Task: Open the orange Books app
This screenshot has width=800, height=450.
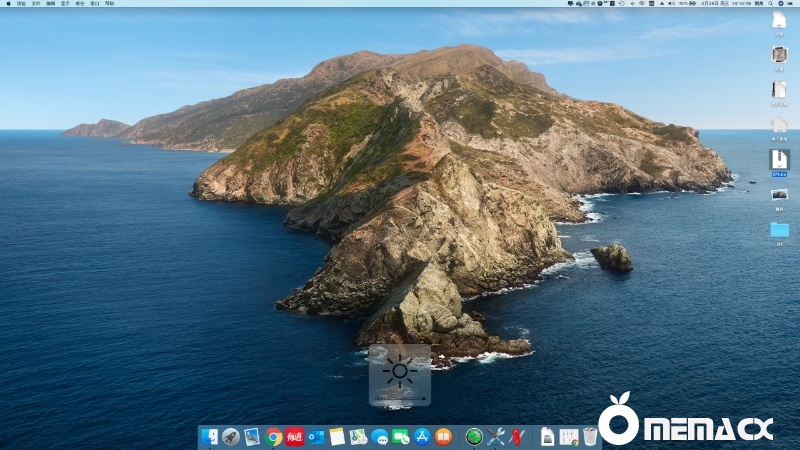Action: coord(444,437)
